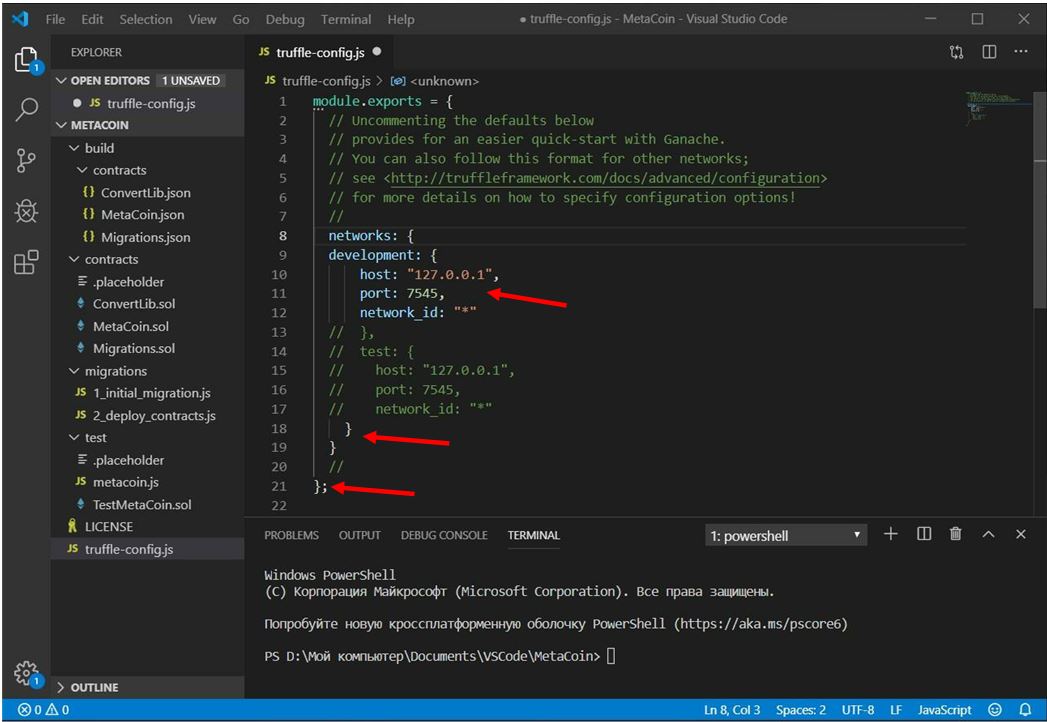Screen dimensions: 1047x722
Task: Click the split terminal icon
Action: click(x=923, y=535)
